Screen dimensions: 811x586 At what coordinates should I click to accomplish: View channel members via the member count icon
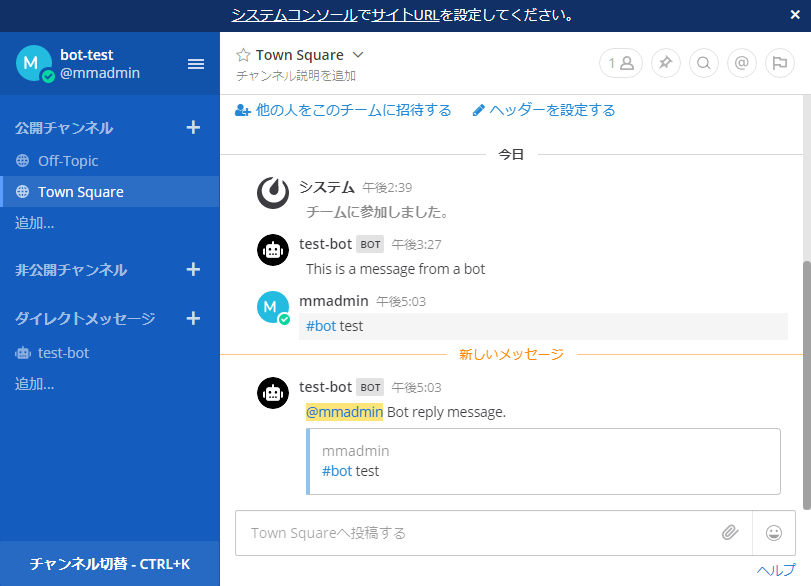(x=620, y=62)
